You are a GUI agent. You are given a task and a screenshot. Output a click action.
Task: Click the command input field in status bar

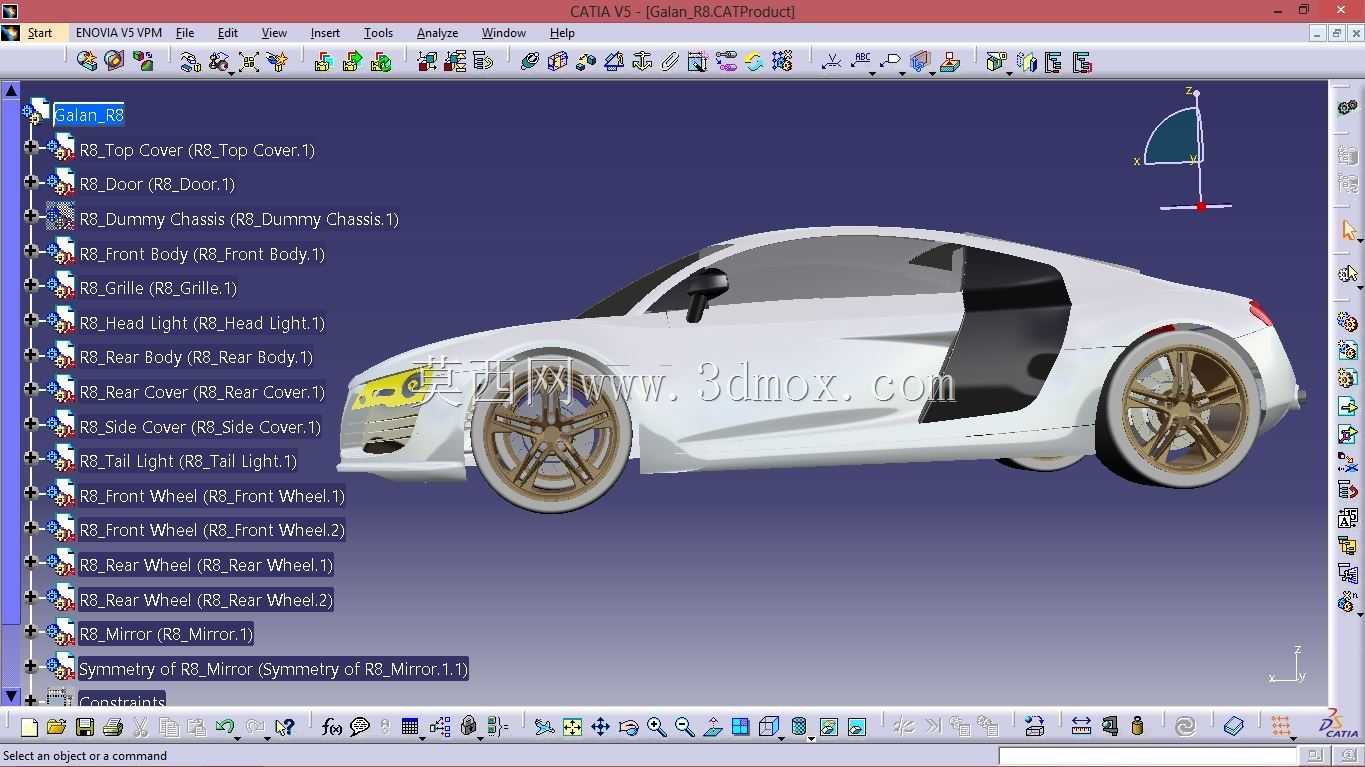(1148, 756)
